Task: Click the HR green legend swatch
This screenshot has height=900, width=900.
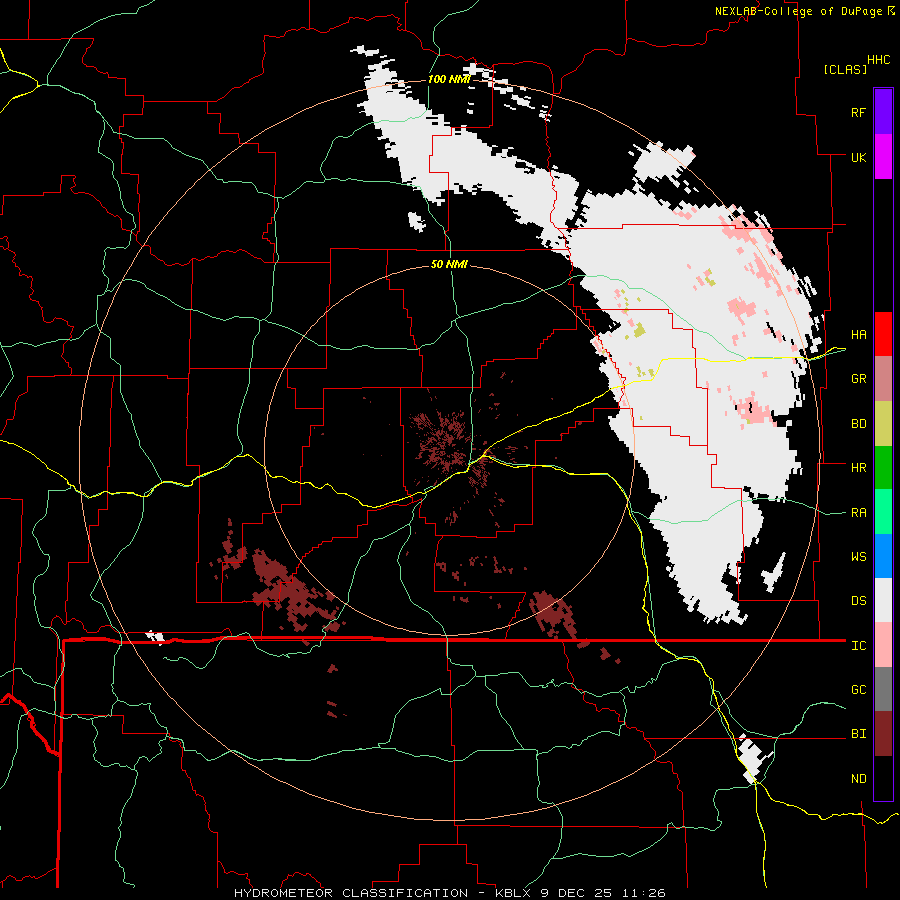Action: (x=883, y=468)
